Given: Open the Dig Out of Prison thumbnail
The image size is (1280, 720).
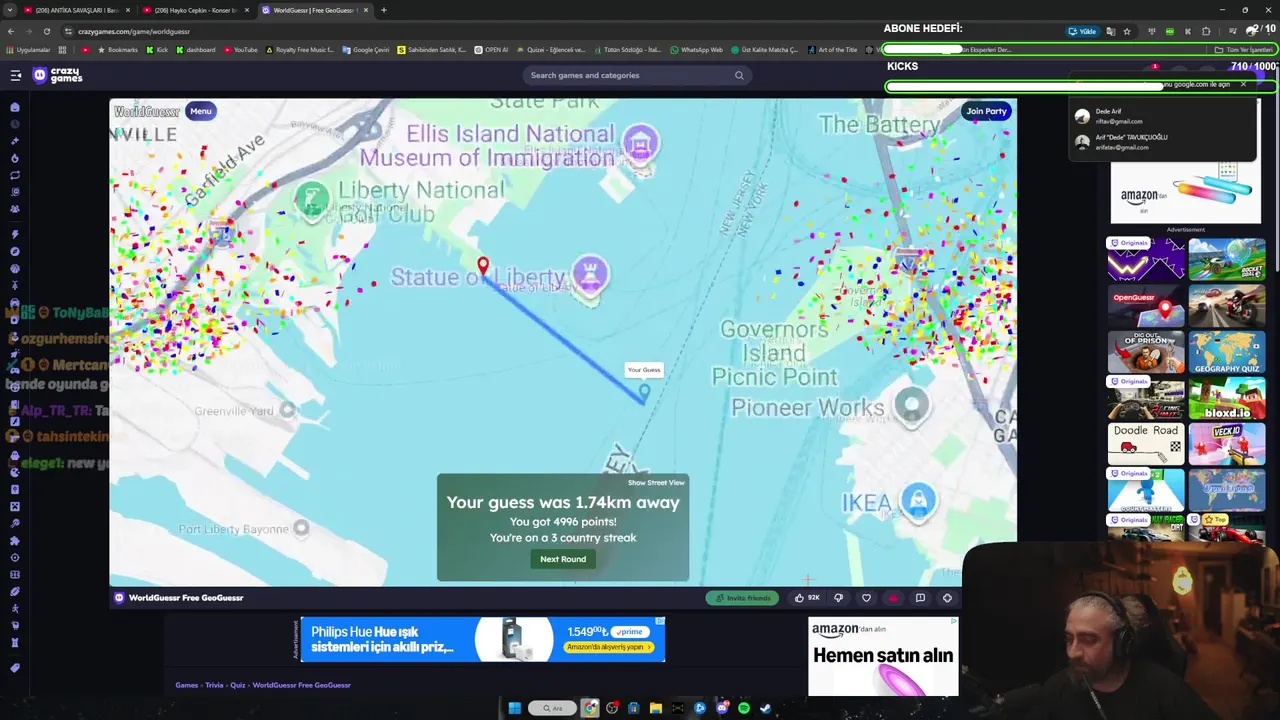Looking at the screenshot, I should coord(1146,352).
